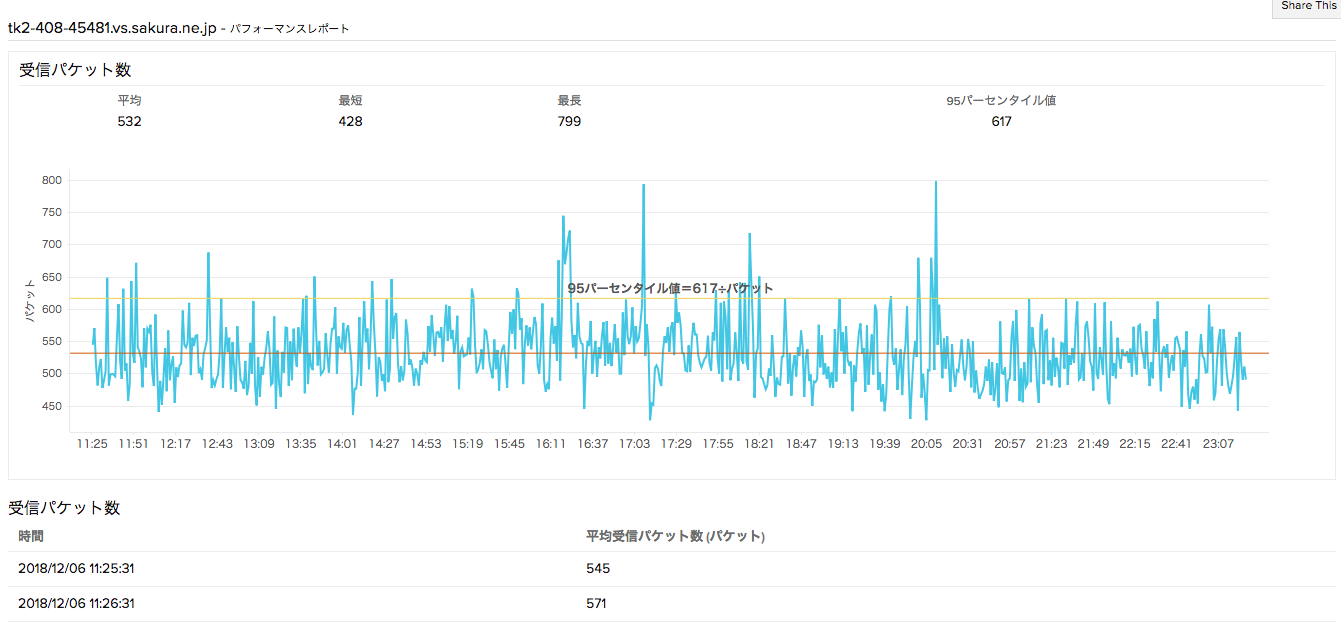This screenshot has width=1341, height=625.
Task: Click the 19:39 x-axis time label
Action: pyautogui.click(x=885, y=444)
